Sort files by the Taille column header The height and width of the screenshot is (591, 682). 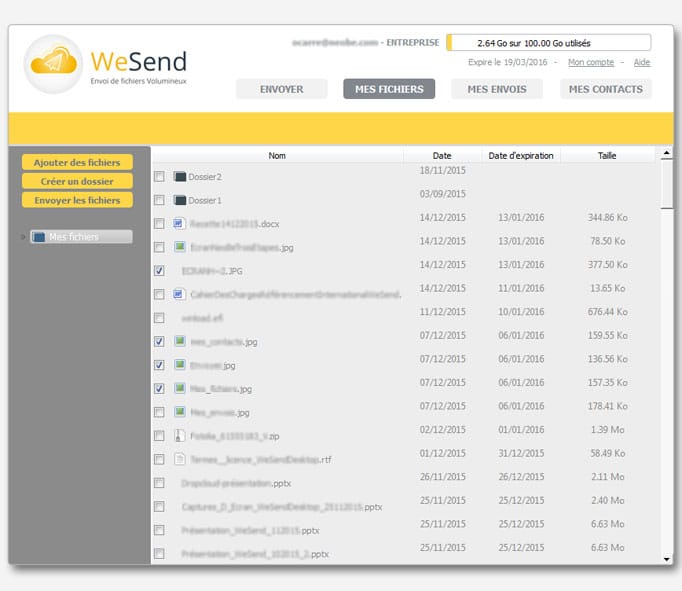point(607,155)
